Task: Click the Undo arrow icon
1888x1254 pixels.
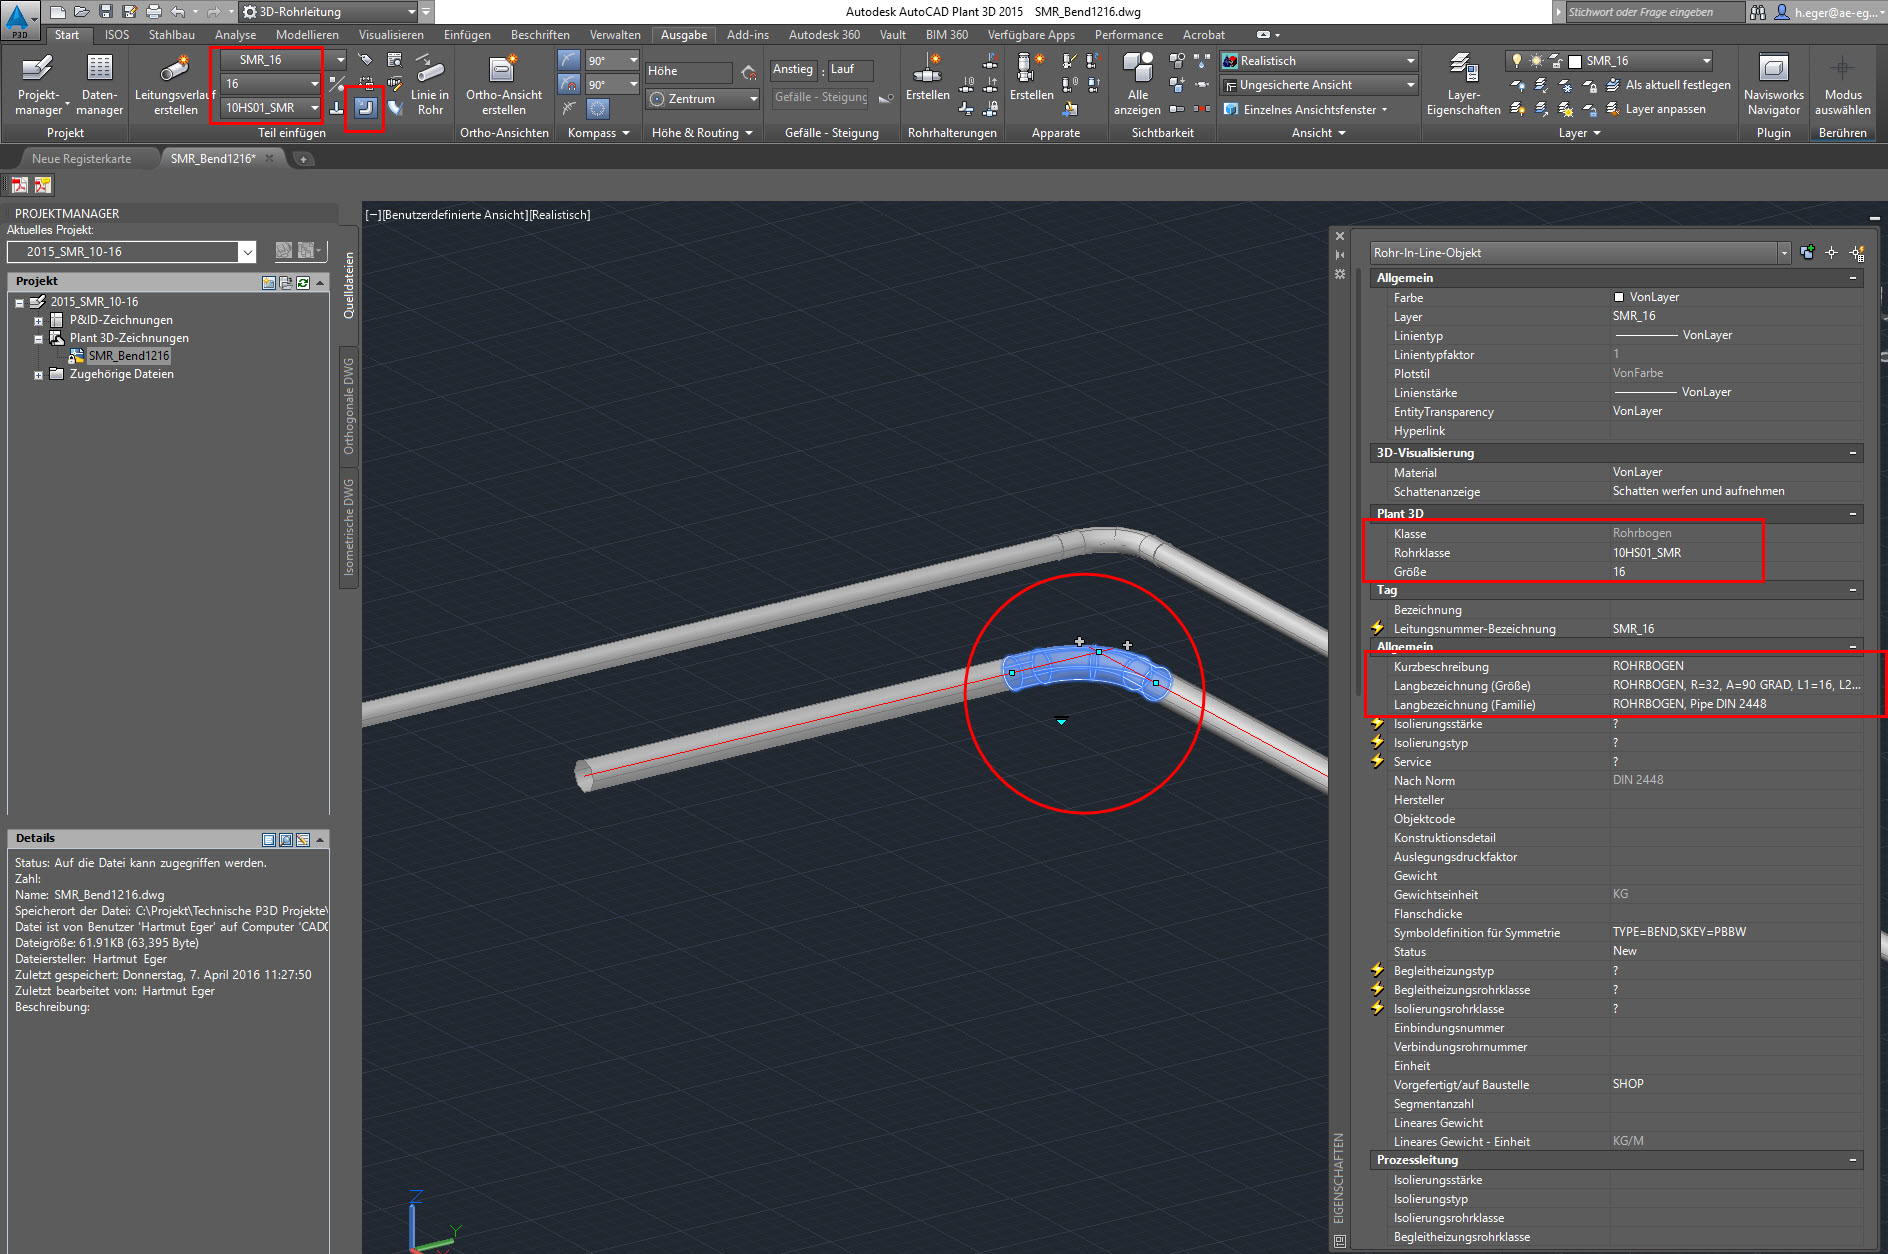Action: coord(178,12)
